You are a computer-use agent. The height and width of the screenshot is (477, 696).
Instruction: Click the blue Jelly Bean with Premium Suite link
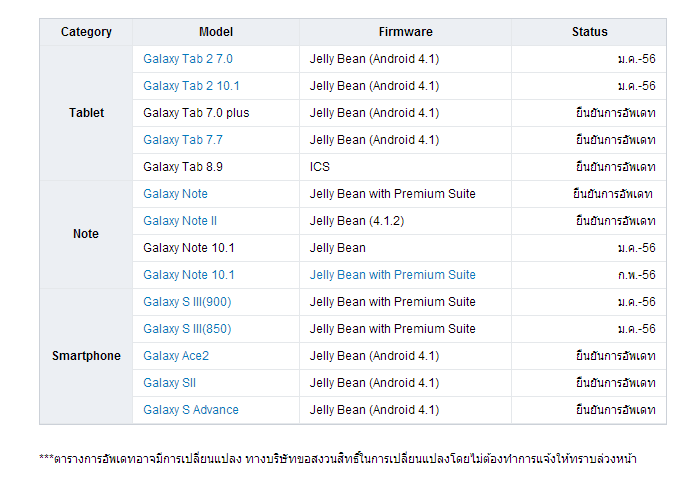(x=392, y=275)
